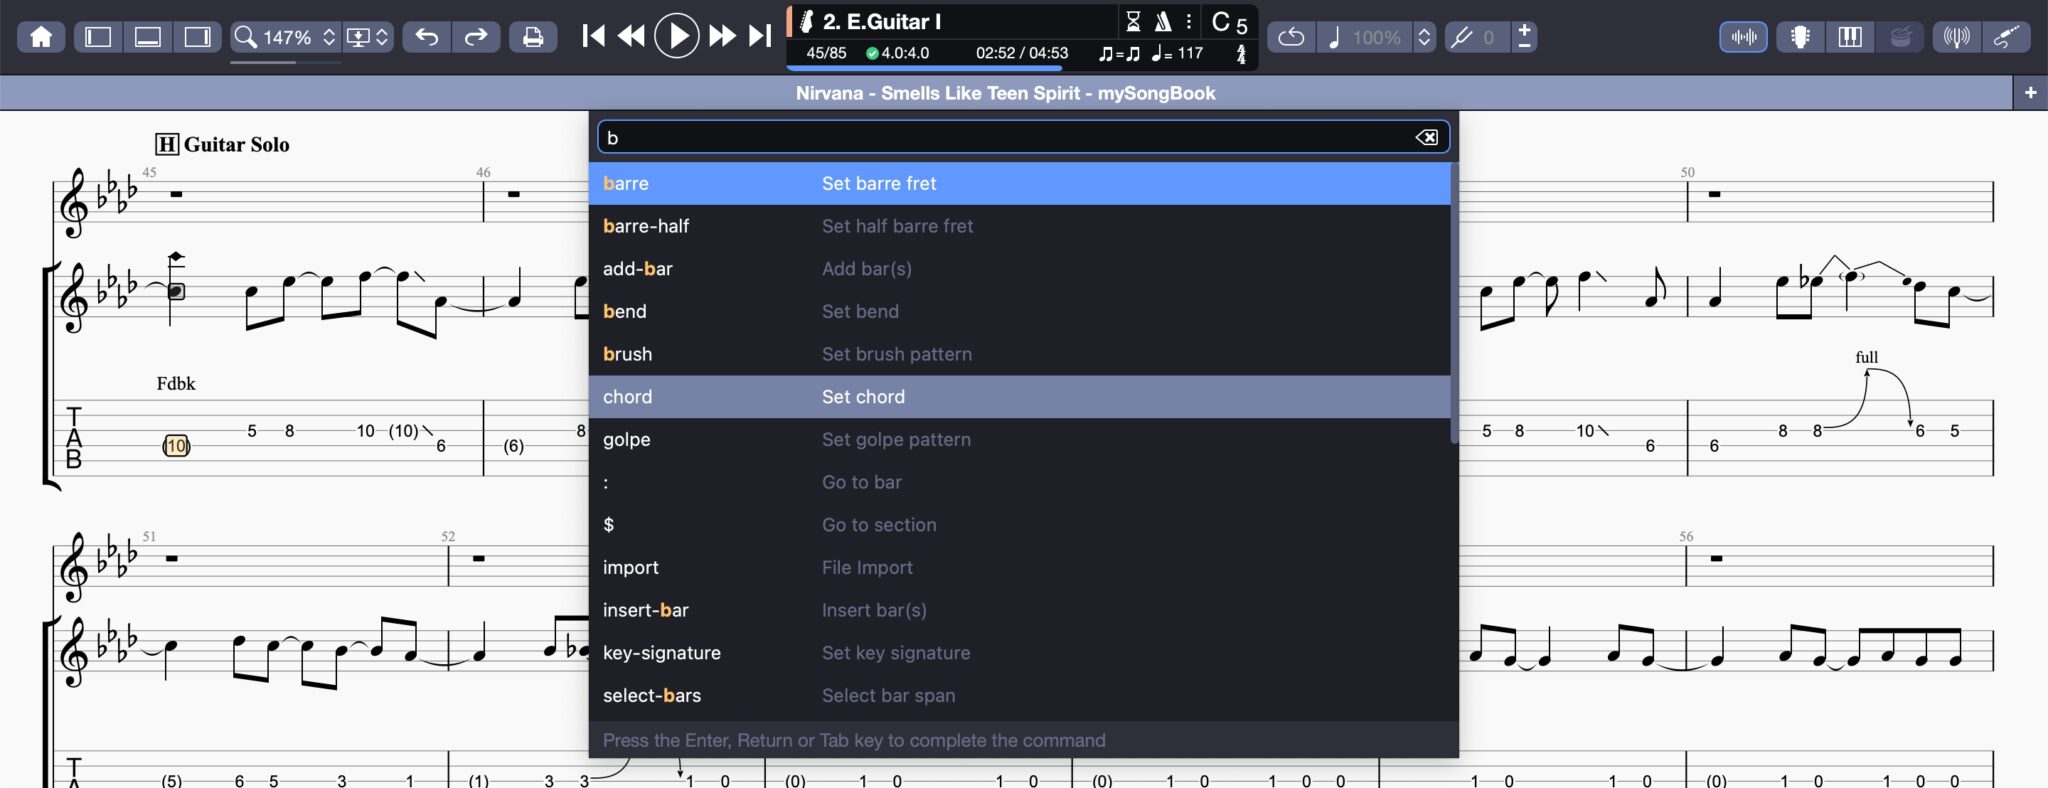Click the guitar track icon beside 2. E.Guitar I
The width and height of the screenshot is (2048, 788).
806,21
